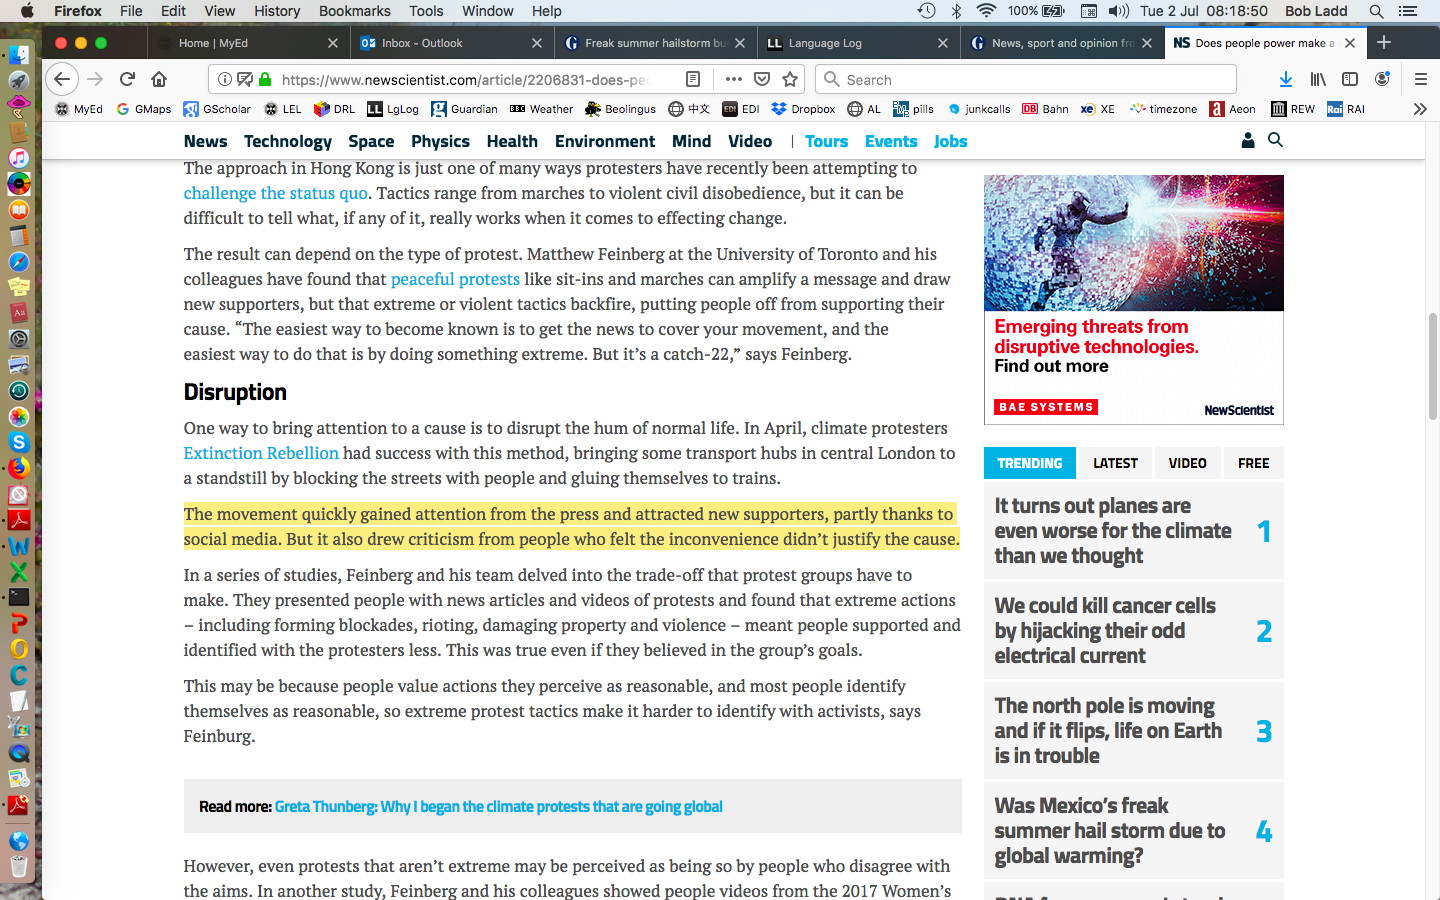
Task: Open Environment section in site nav
Action: pos(605,141)
